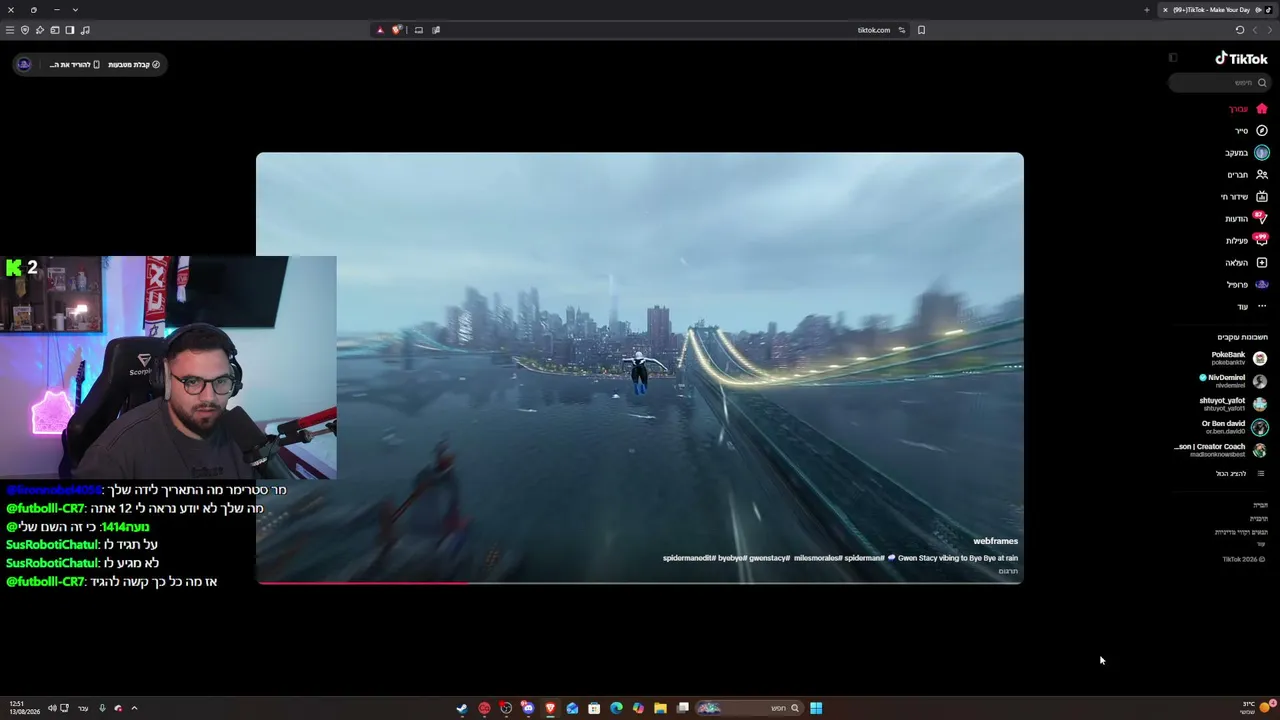This screenshot has width=1280, height=720.
Task: Click the Spider-Man video to pause it
Action: pyautogui.click(x=640, y=367)
